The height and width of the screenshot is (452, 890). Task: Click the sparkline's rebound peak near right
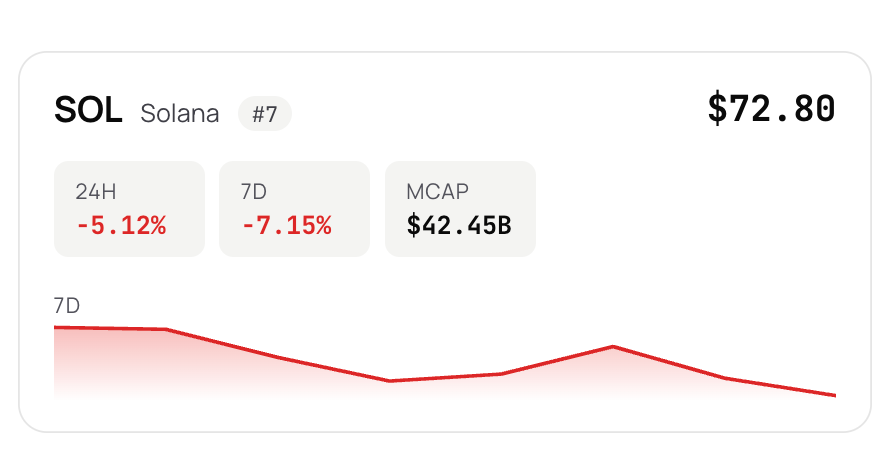click(x=613, y=346)
